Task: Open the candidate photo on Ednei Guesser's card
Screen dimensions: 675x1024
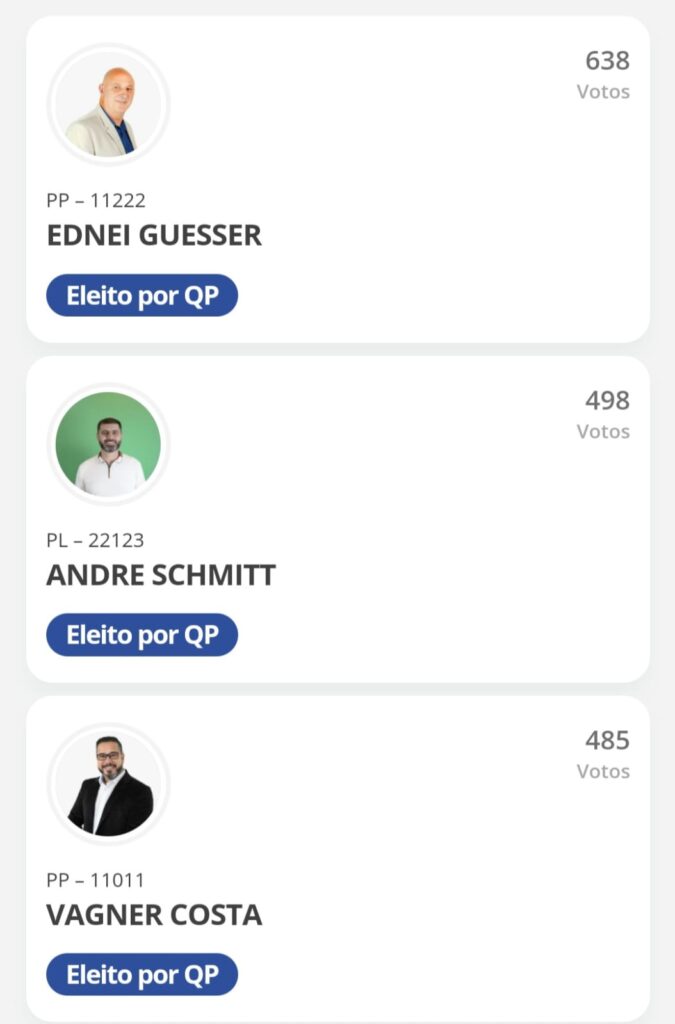Action: coord(108,104)
